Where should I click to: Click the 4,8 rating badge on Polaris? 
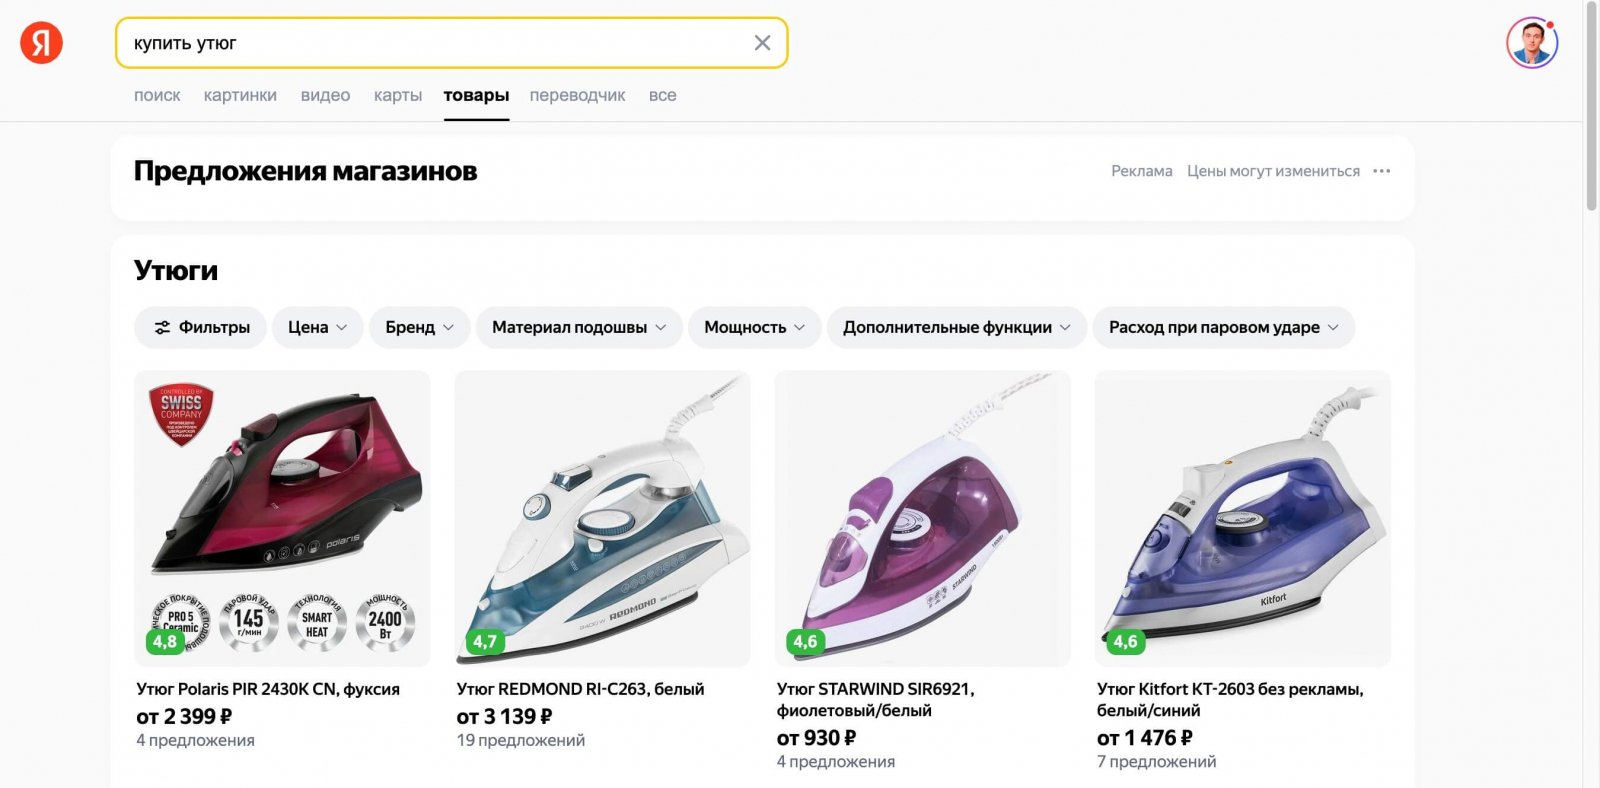pos(165,641)
